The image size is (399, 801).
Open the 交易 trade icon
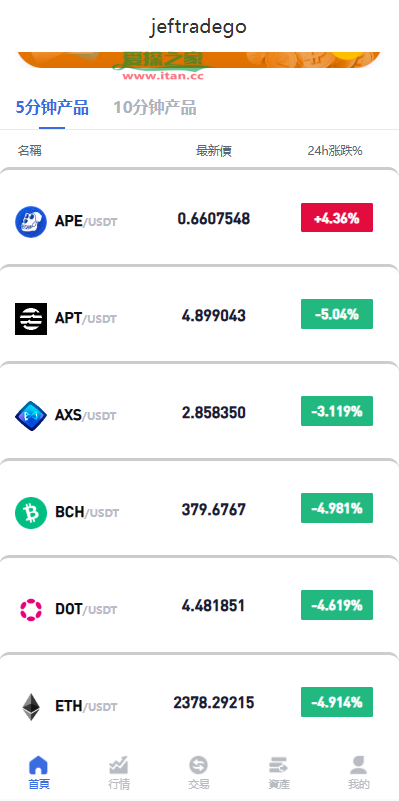198,765
